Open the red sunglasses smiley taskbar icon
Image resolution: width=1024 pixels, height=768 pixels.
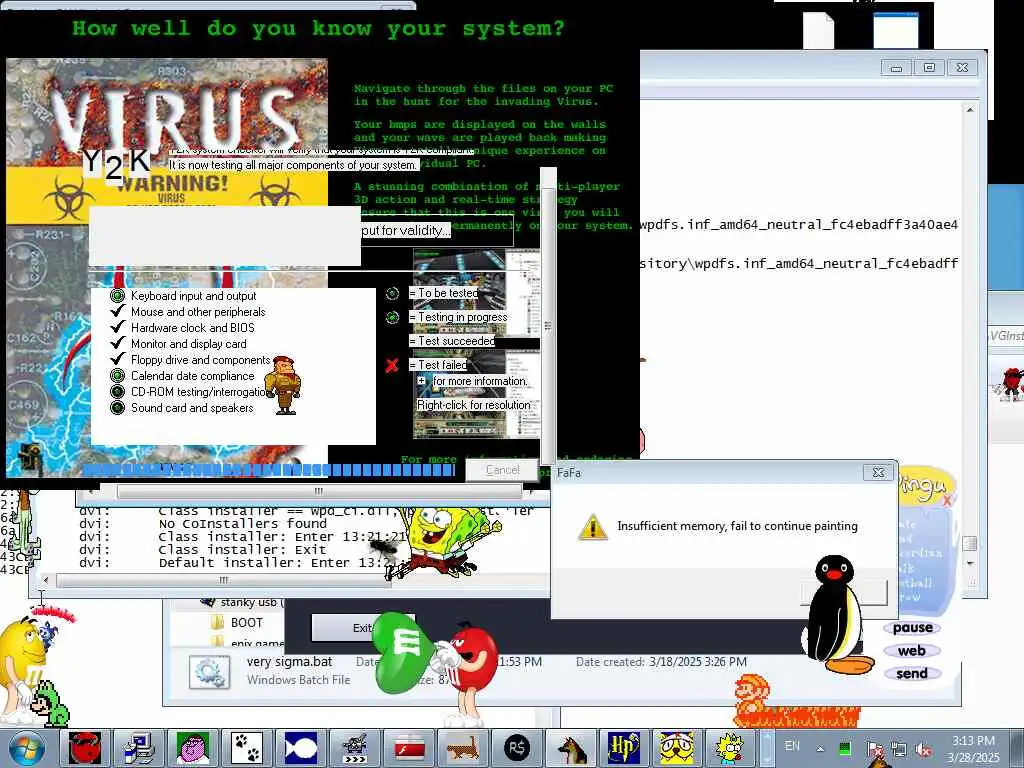(x=85, y=748)
